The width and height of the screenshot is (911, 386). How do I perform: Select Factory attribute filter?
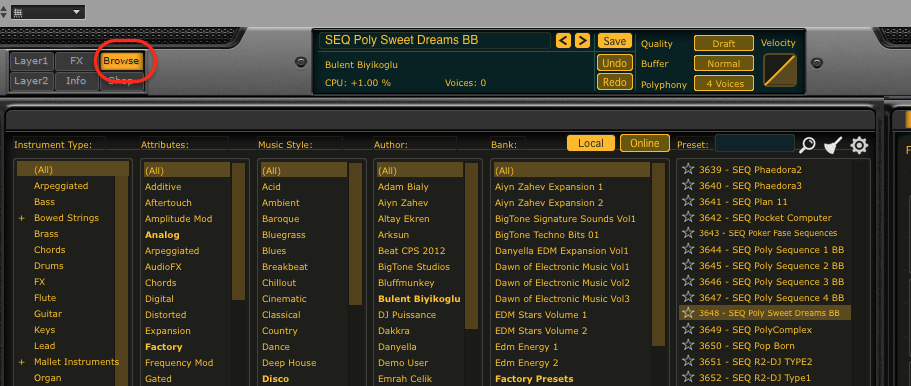click(x=163, y=346)
